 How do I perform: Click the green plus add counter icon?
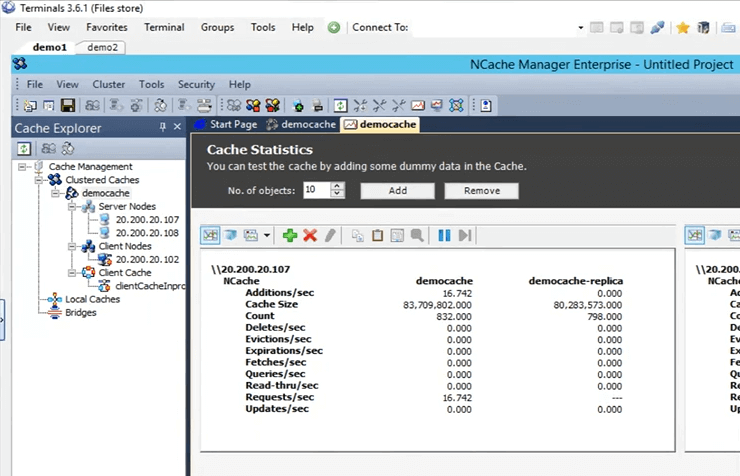[x=290, y=235]
